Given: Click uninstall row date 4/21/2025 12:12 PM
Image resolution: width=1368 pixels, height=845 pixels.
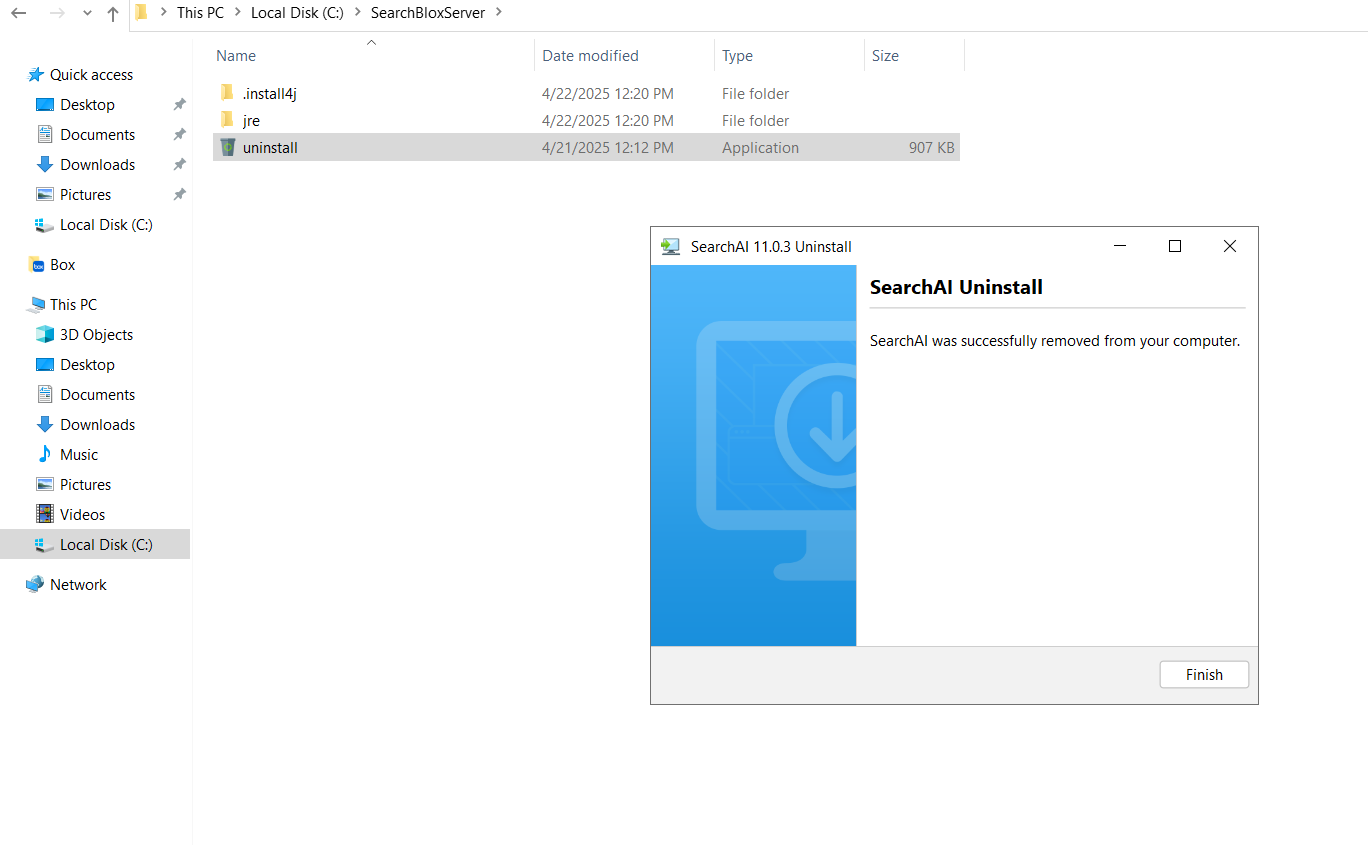Looking at the screenshot, I should tap(607, 148).
